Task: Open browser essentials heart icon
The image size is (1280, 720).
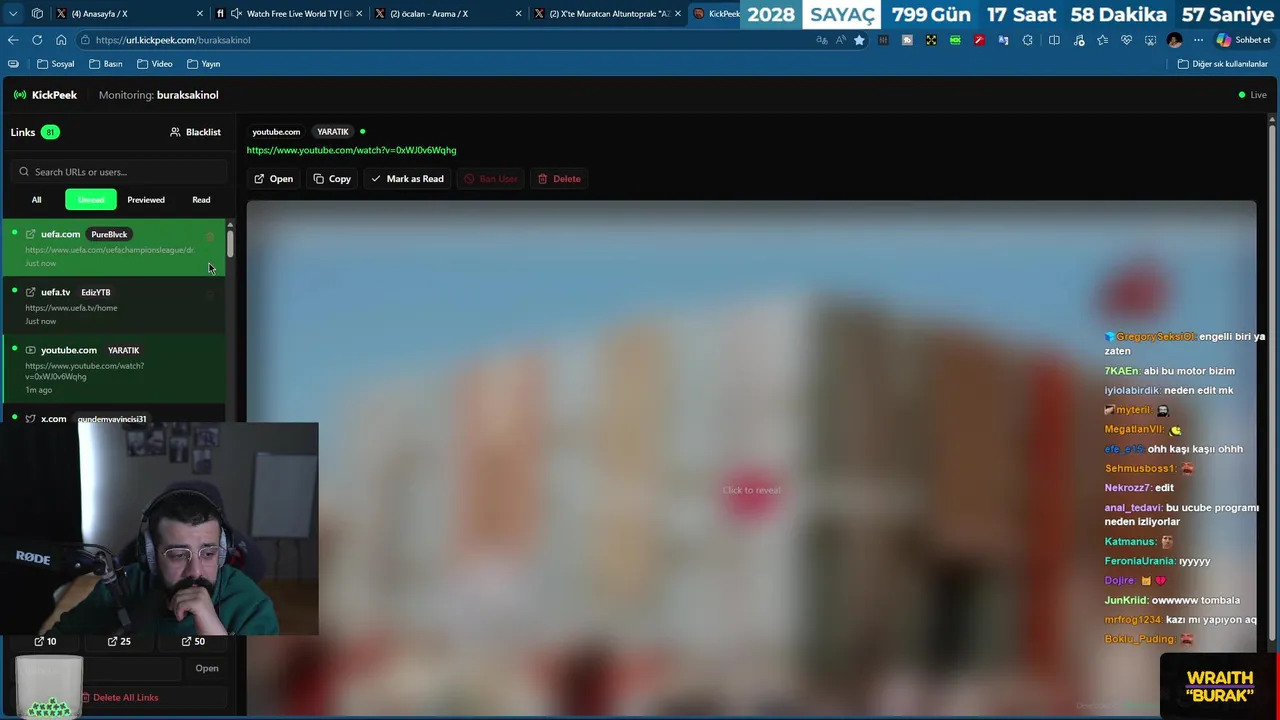Action: (x=1126, y=40)
